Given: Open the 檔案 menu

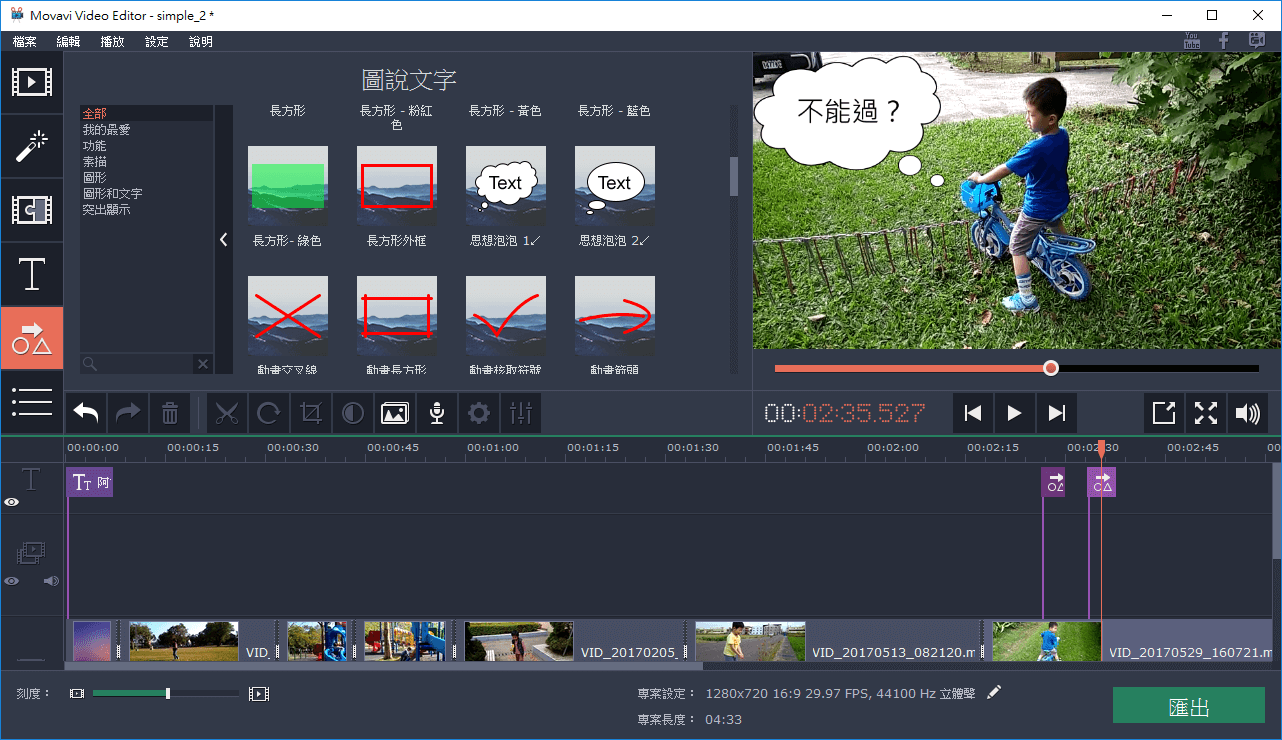Looking at the screenshot, I should point(24,41).
